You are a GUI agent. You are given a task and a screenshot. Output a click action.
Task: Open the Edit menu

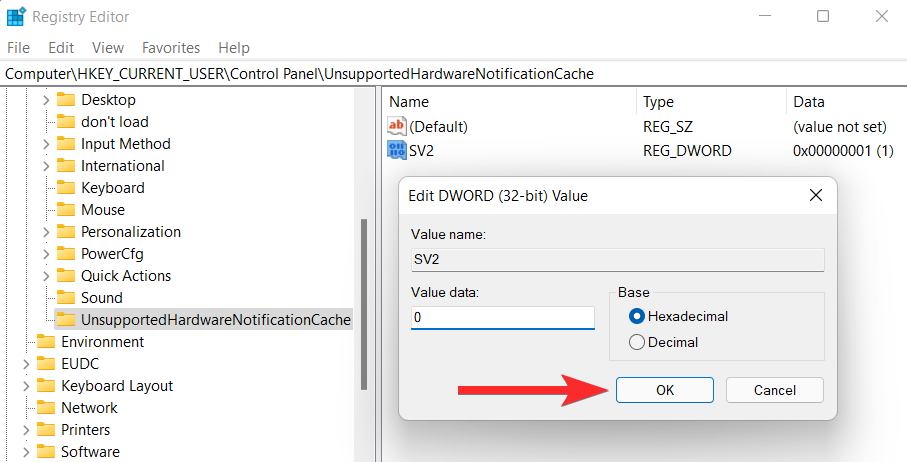point(61,48)
